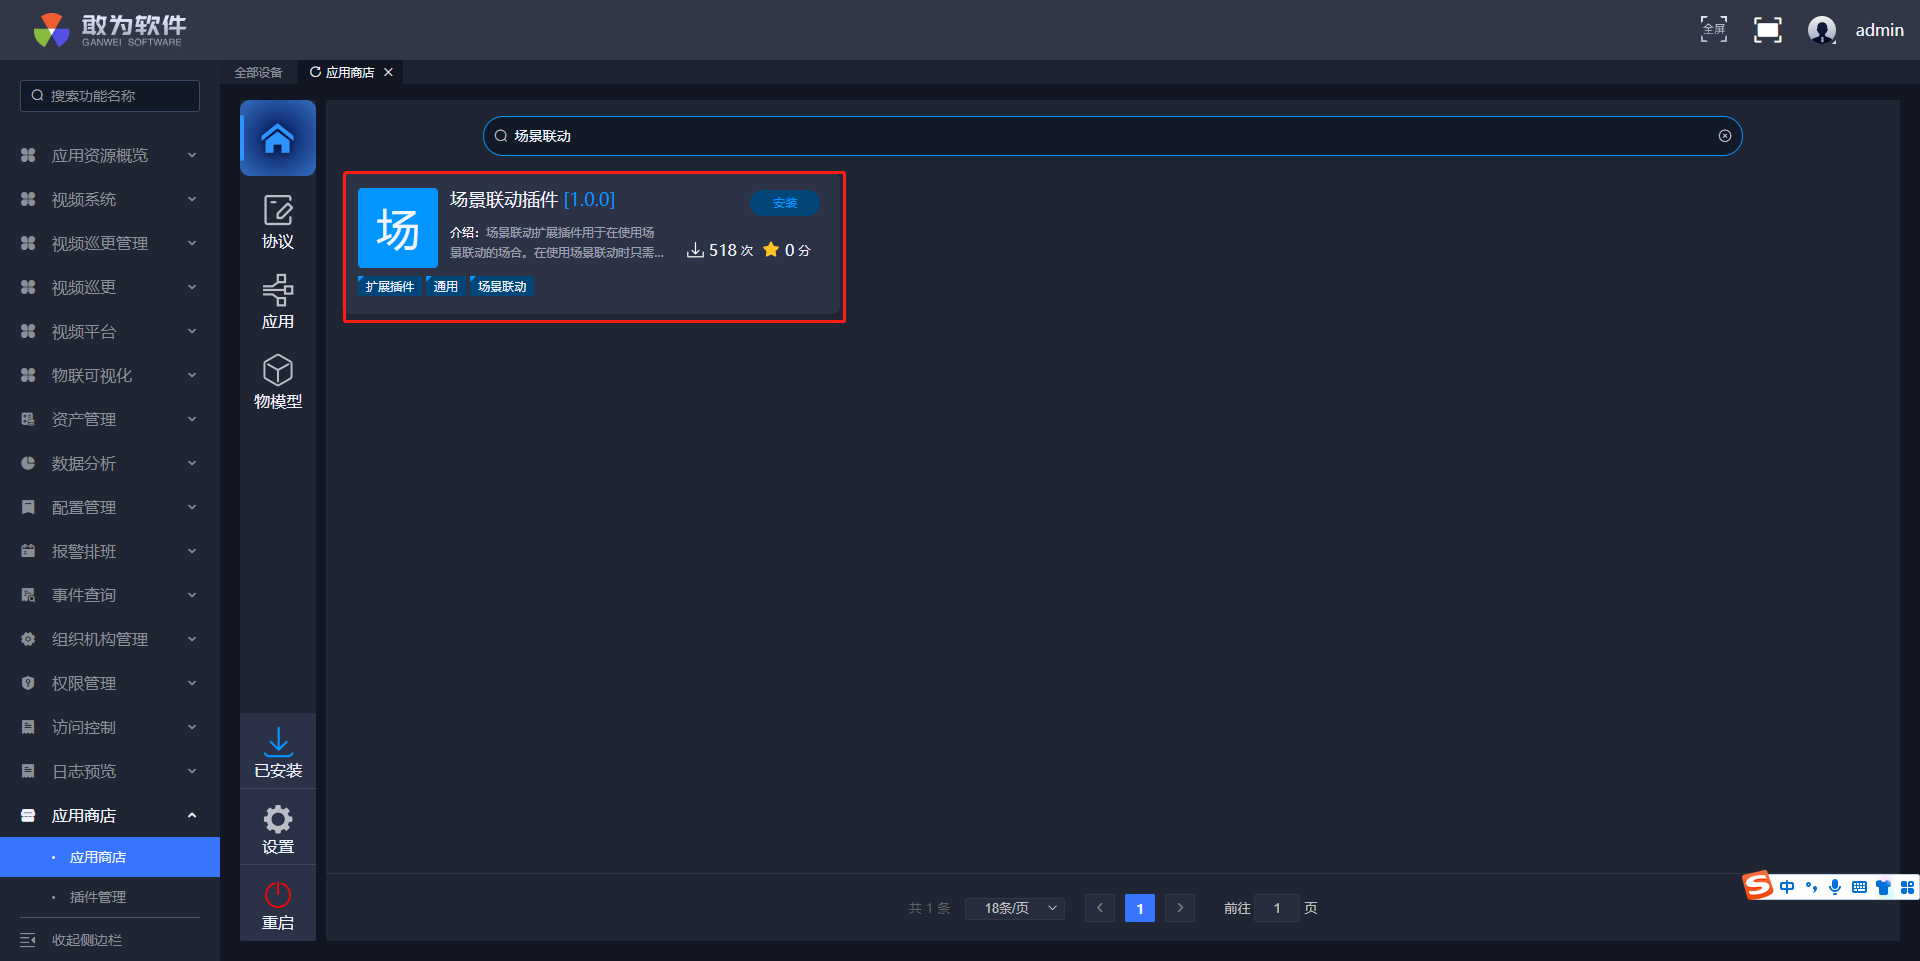Toggle Sogou Chinese 中 input mode
This screenshot has height=961, width=1920.
[1787, 887]
